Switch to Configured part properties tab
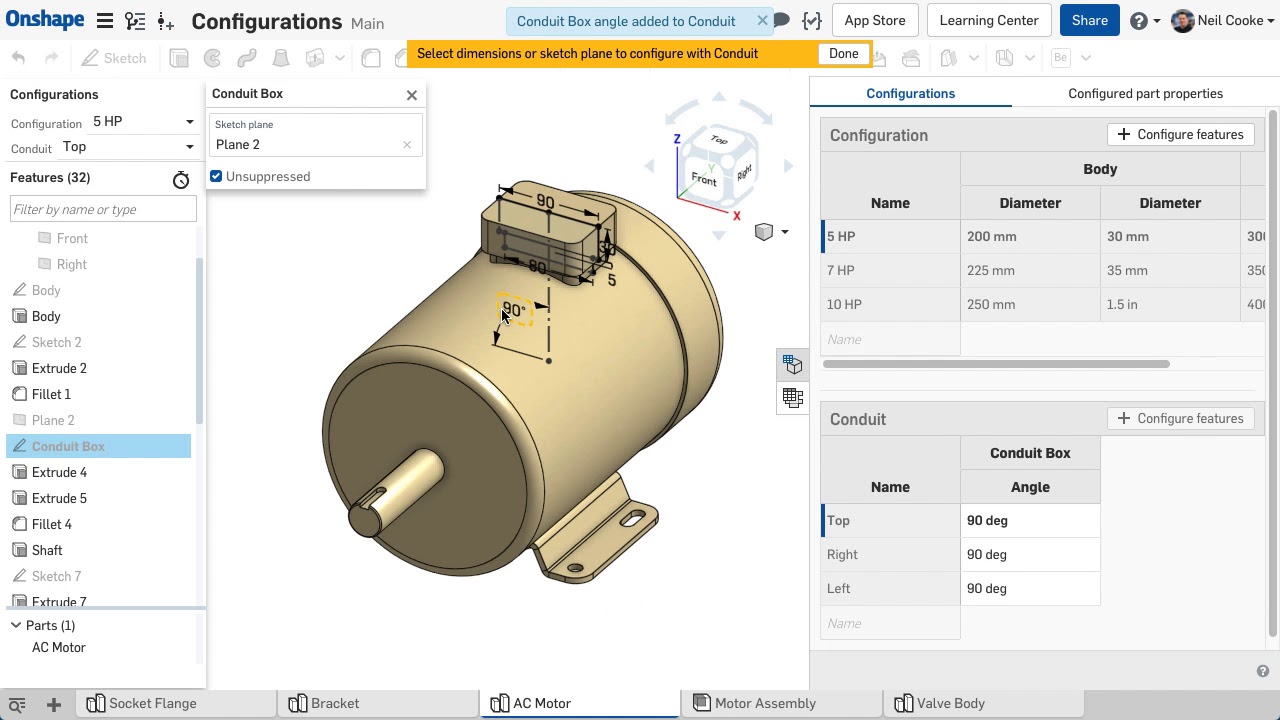 pos(1145,93)
